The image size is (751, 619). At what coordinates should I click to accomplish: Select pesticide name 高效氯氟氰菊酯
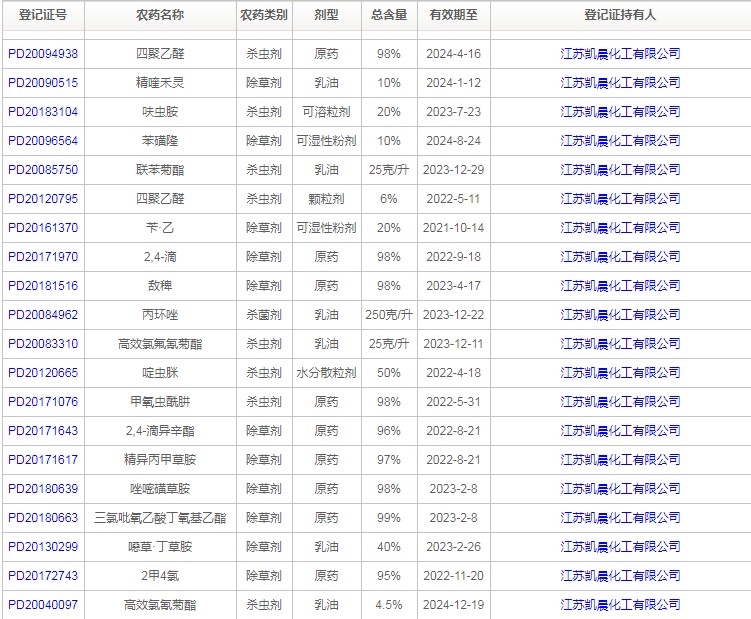(x=160, y=344)
